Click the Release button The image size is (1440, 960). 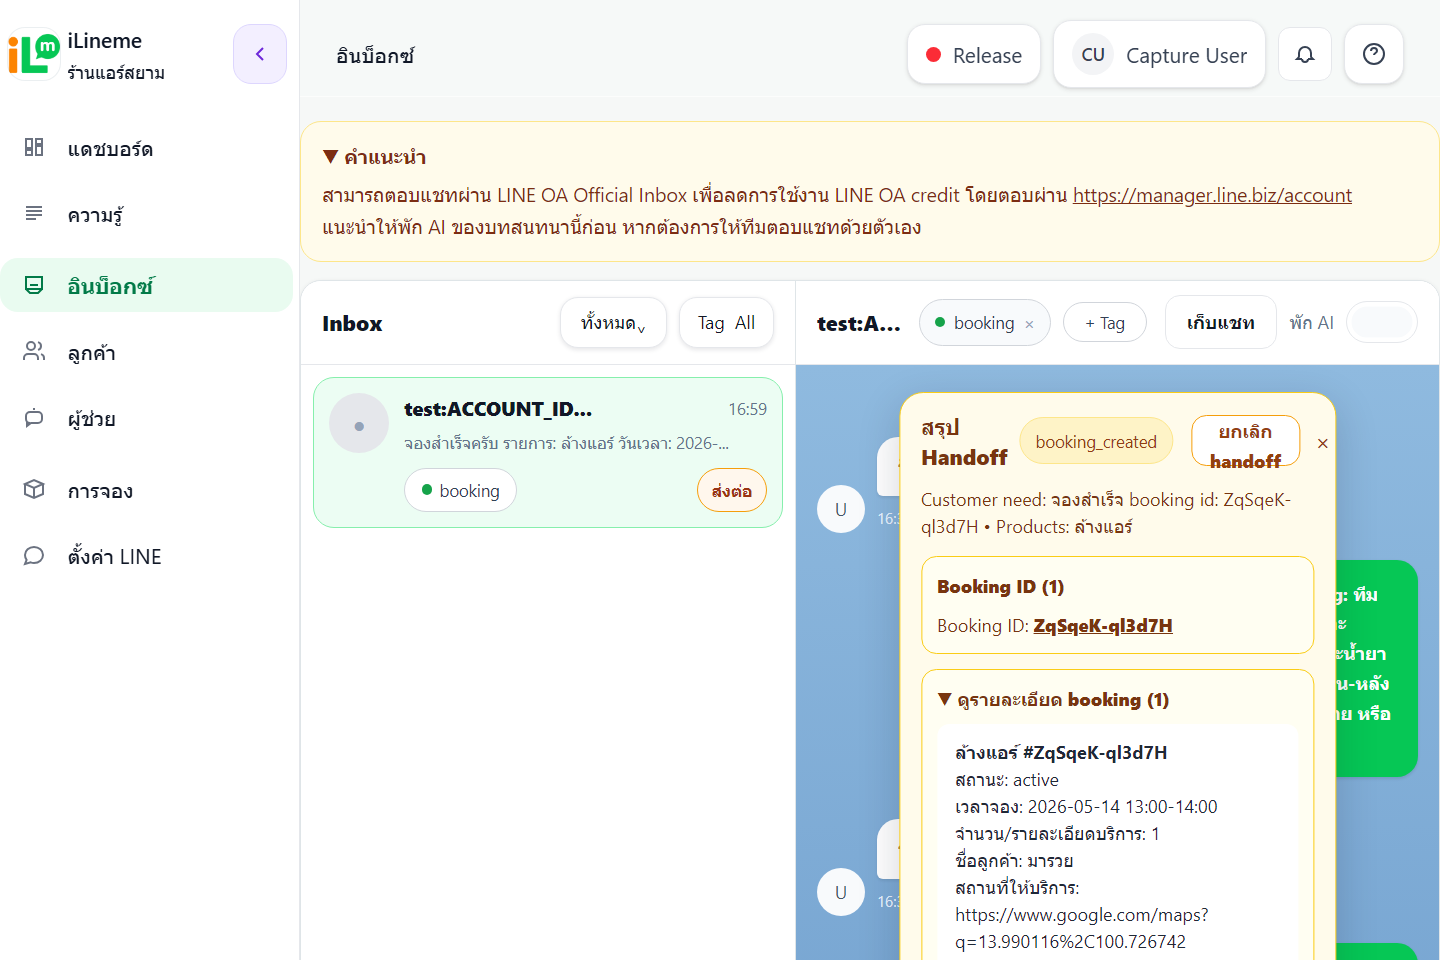click(974, 55)
